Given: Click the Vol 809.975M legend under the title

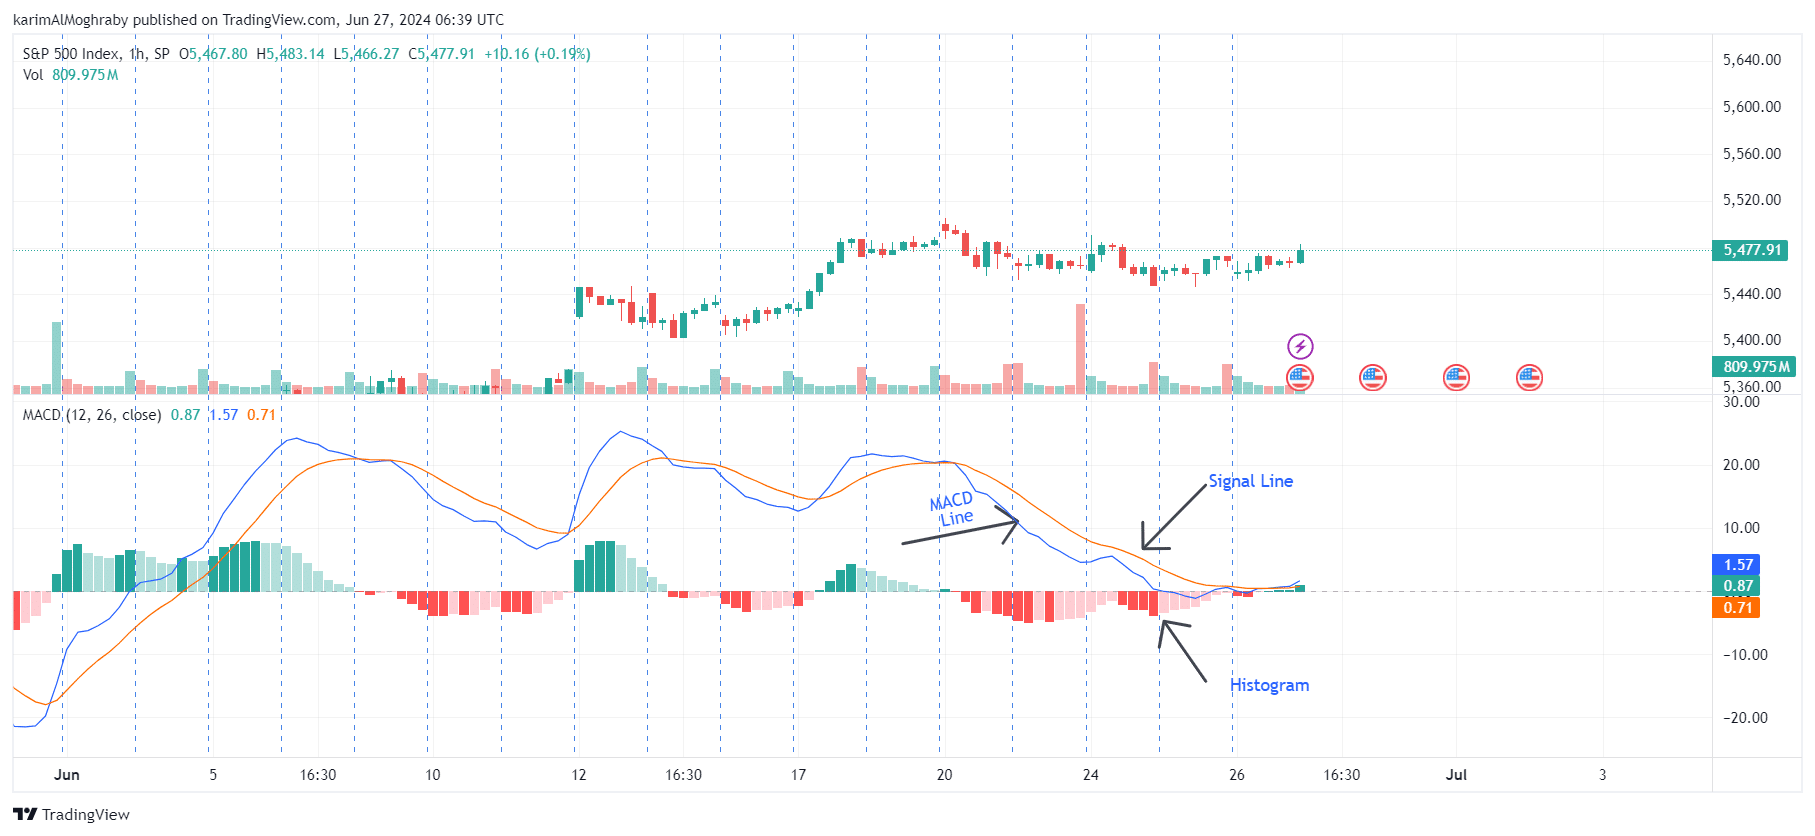Looking at the screenshot, I should 70,75.
